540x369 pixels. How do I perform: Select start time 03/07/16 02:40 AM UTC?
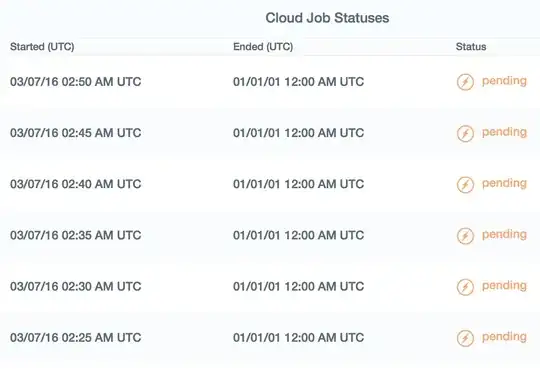click(75, 184)
